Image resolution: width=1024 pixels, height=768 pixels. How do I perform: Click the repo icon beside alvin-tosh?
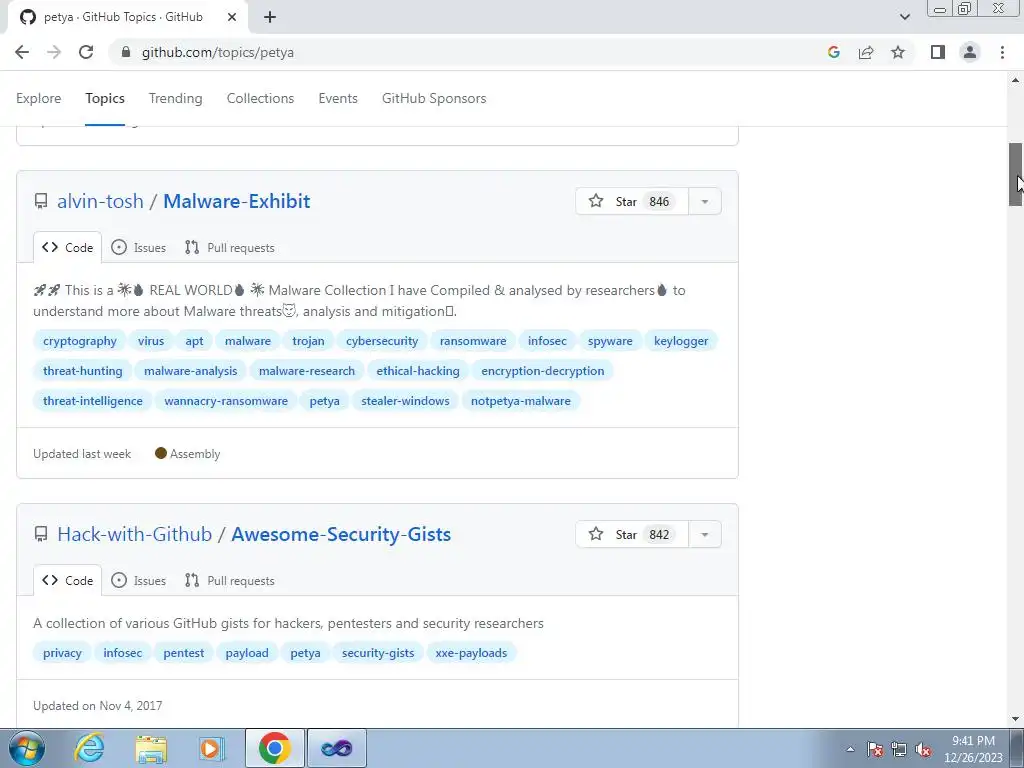click(40, 201)
